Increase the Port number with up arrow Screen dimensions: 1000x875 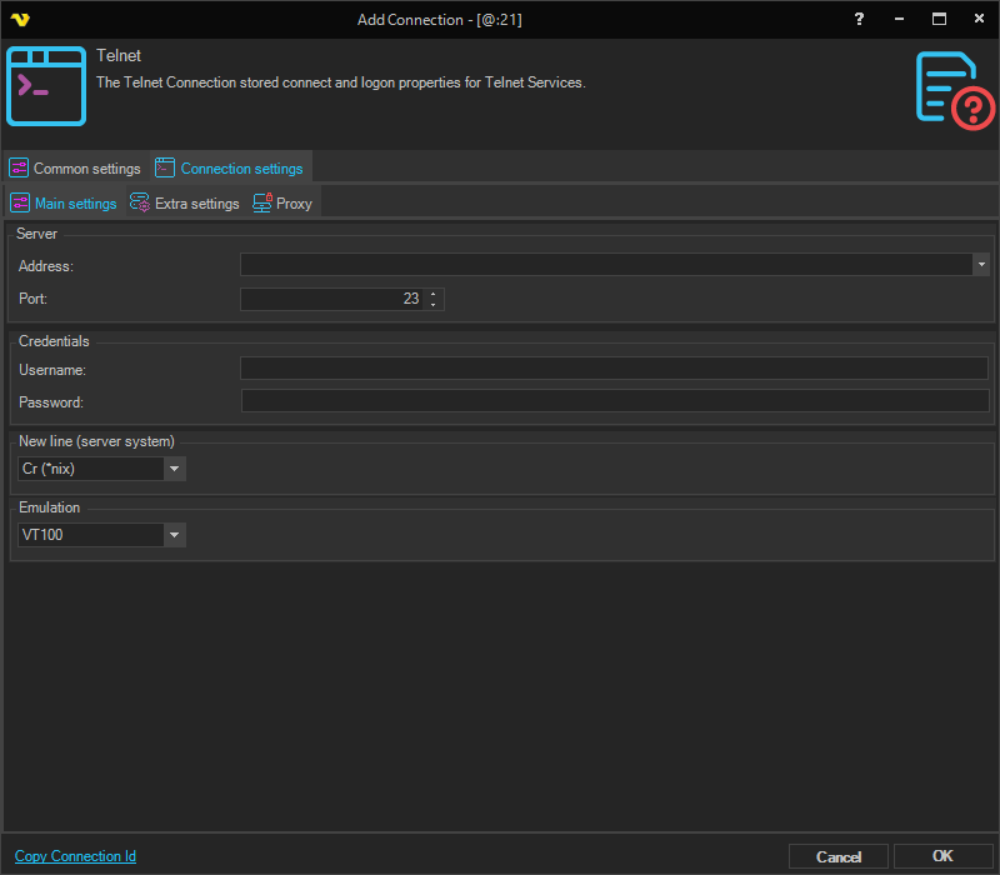coord(433,294)
